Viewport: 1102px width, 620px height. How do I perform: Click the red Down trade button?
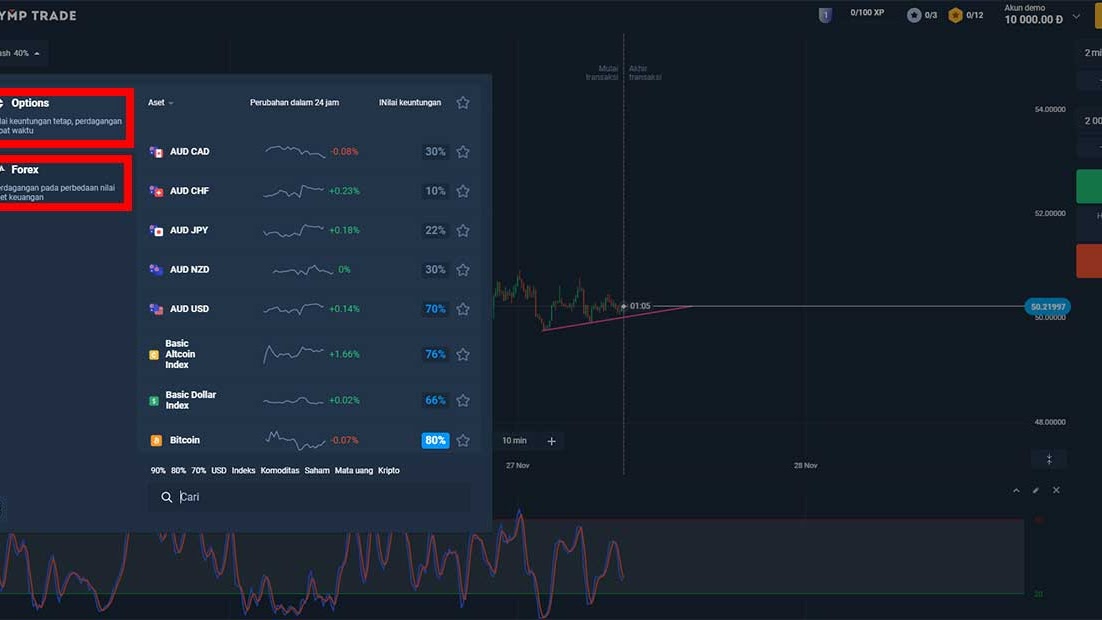[1089, 261]
